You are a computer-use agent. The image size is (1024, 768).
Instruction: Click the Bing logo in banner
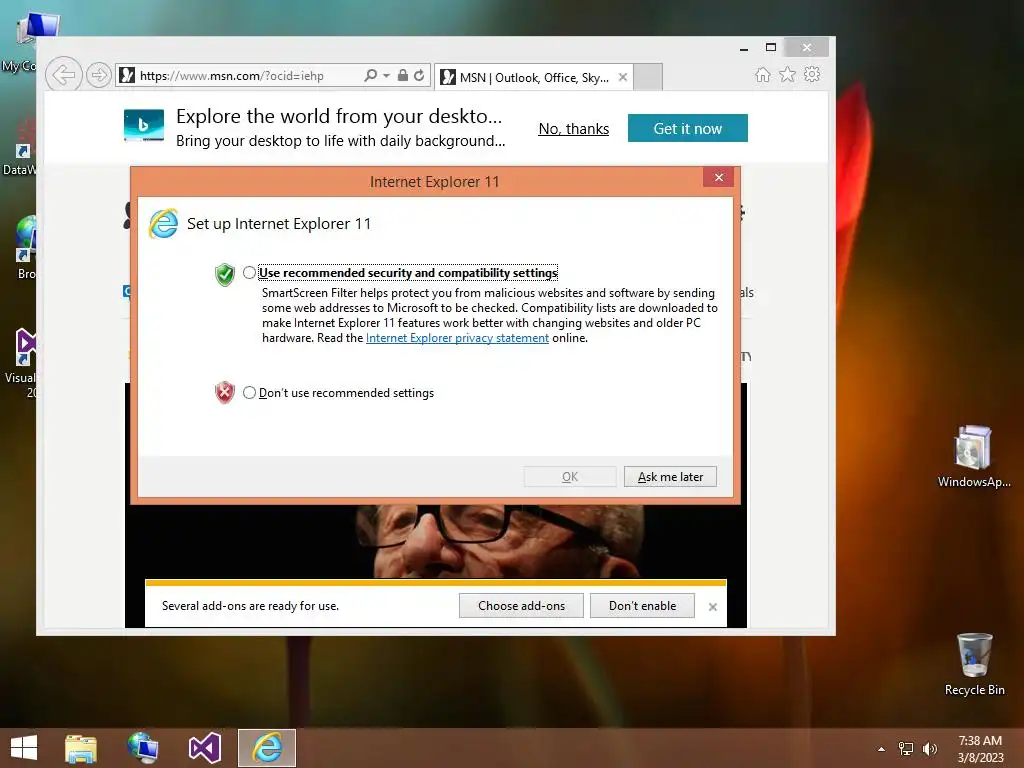[144, 125]
